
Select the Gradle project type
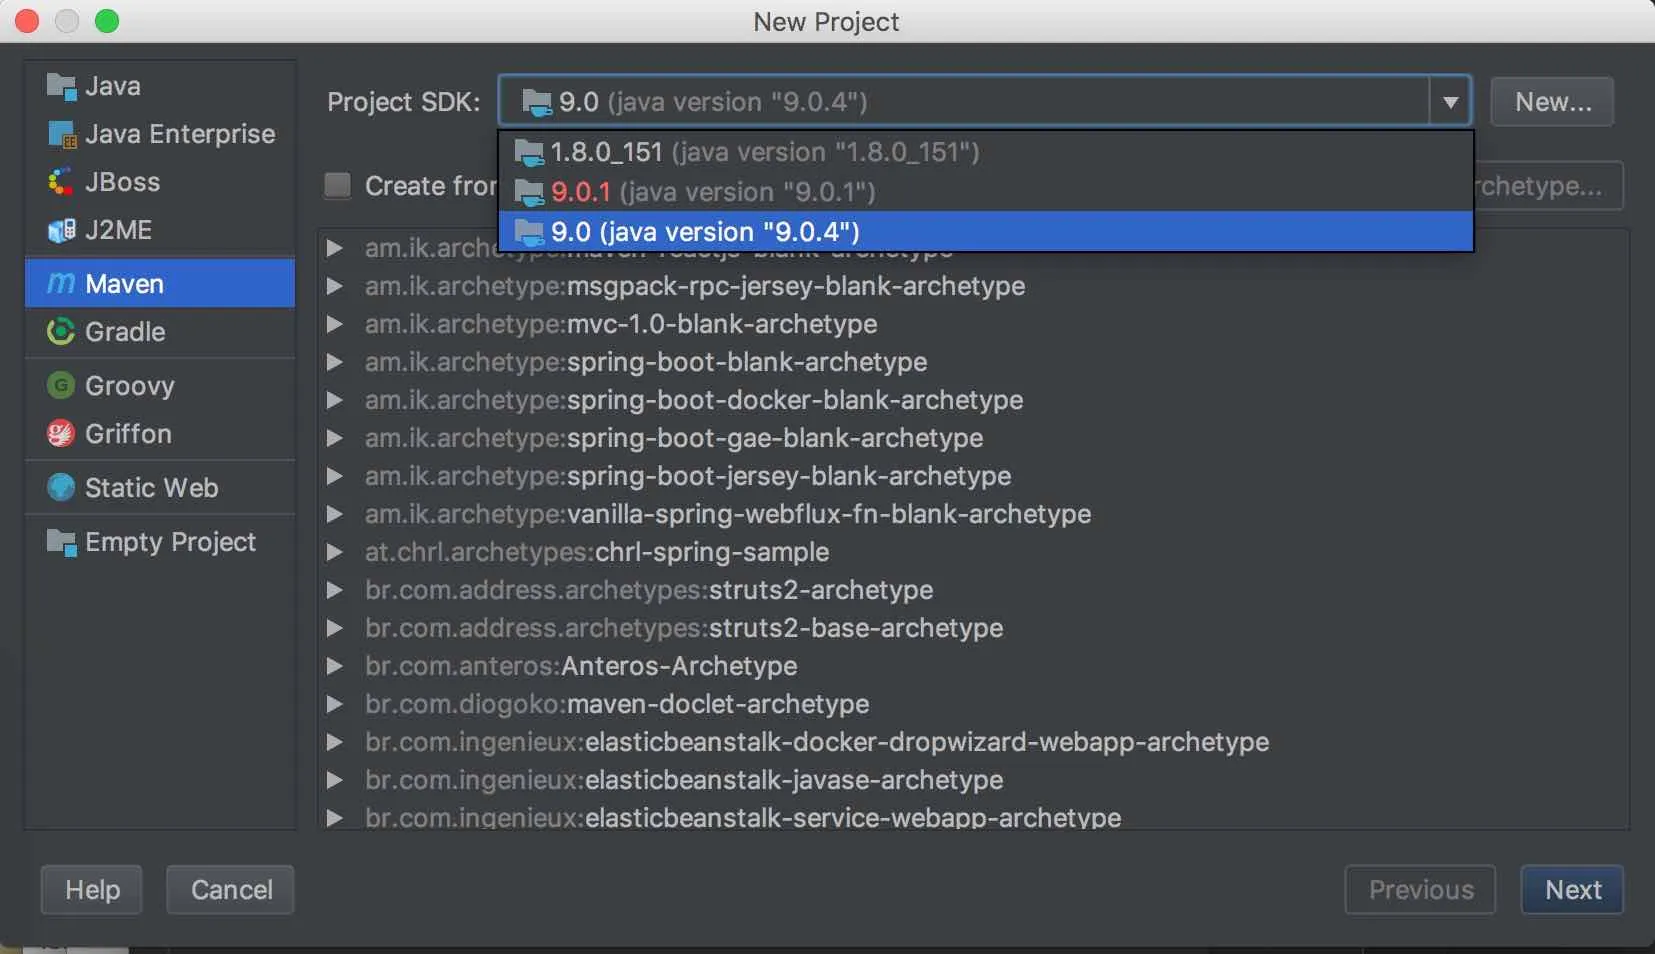160,332
